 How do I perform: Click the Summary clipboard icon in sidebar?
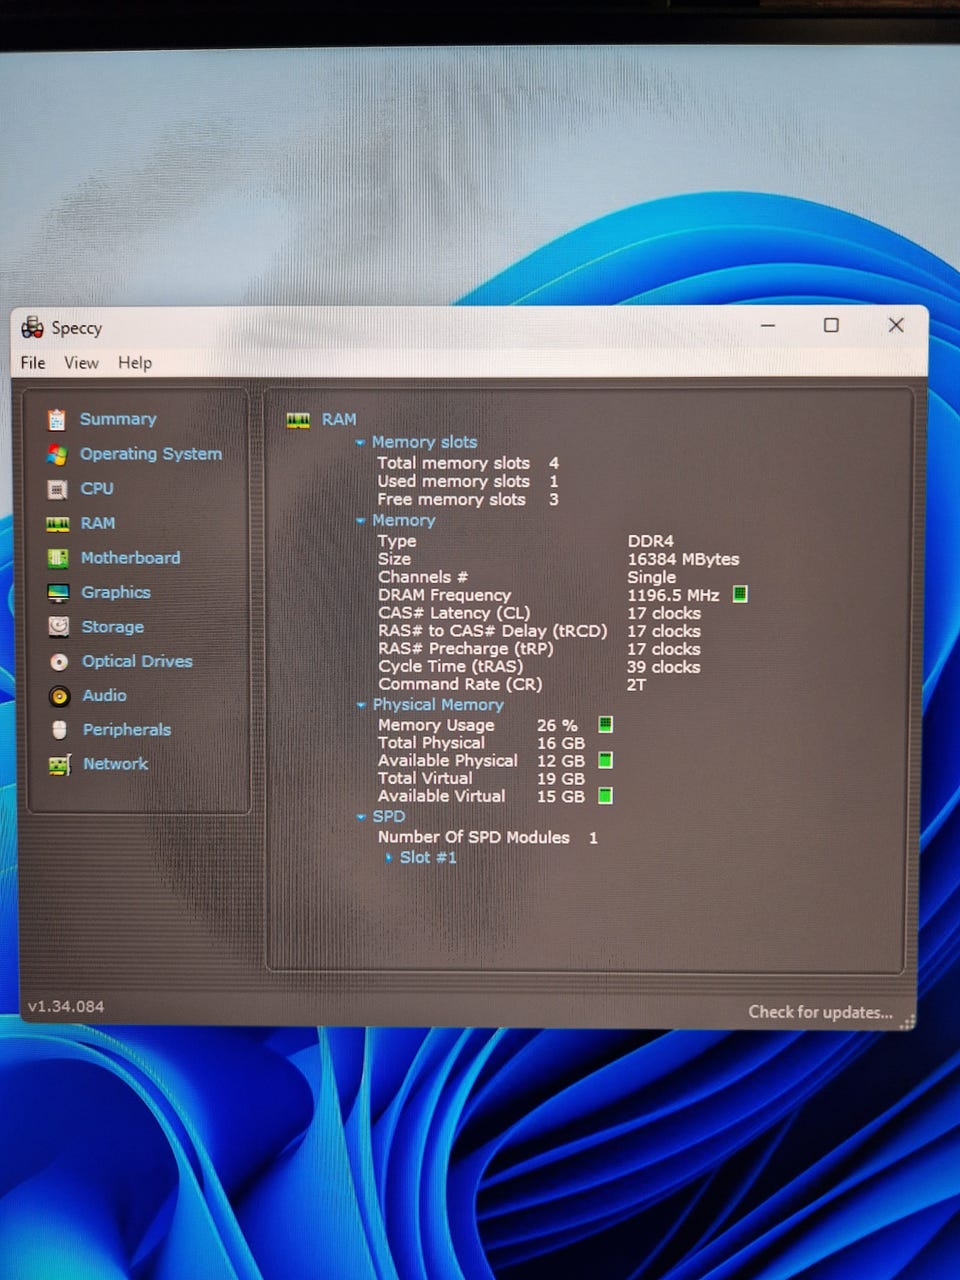[57, 420]
